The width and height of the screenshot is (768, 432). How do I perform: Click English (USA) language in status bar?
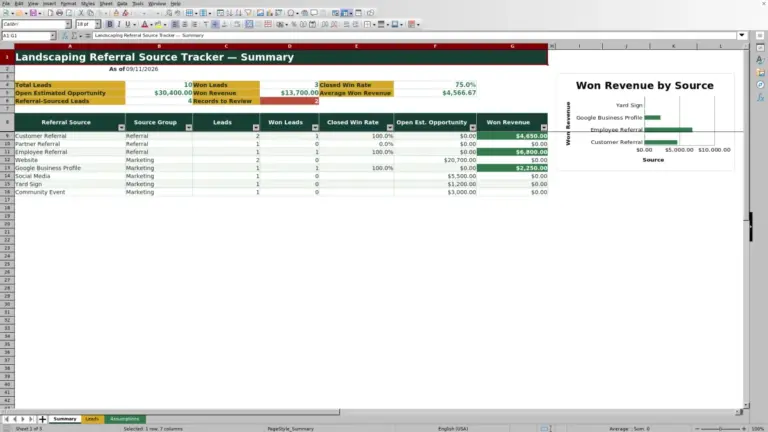pyautogui.click(x=453, y=429)
